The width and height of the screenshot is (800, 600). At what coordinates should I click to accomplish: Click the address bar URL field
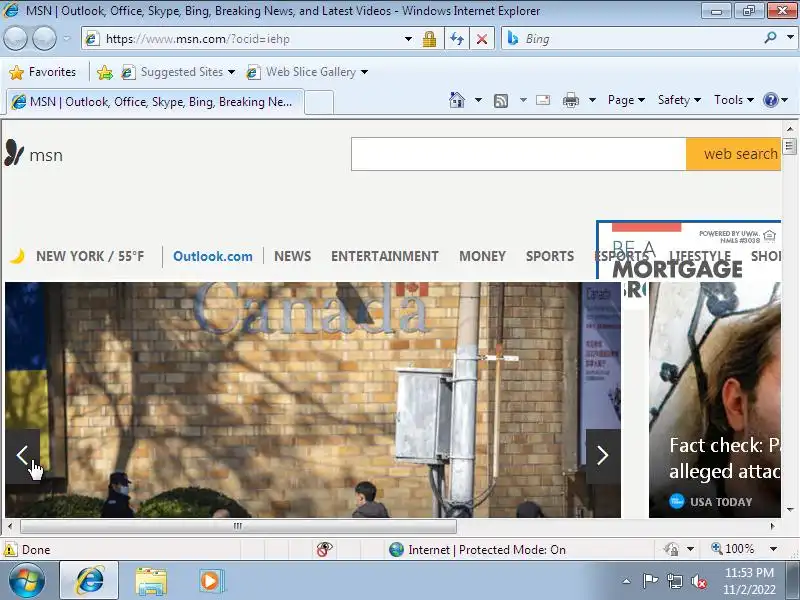tap(243, 39)
